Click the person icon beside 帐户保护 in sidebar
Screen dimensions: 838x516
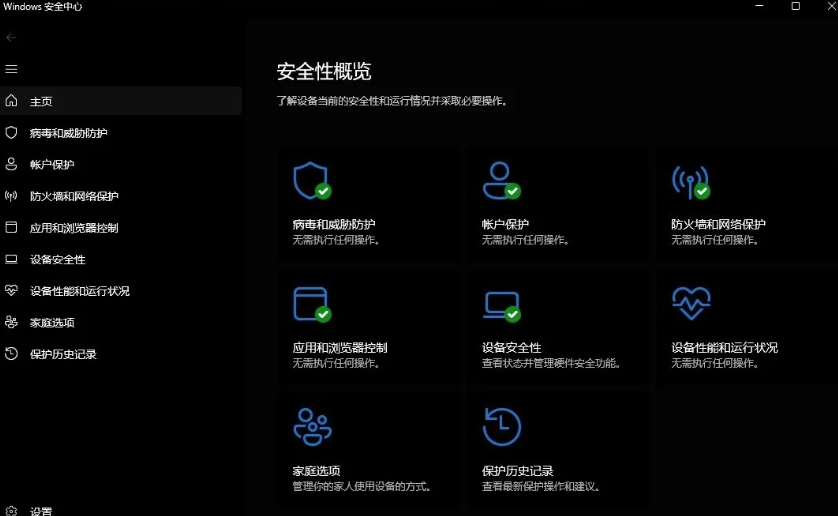click(11, 164)
